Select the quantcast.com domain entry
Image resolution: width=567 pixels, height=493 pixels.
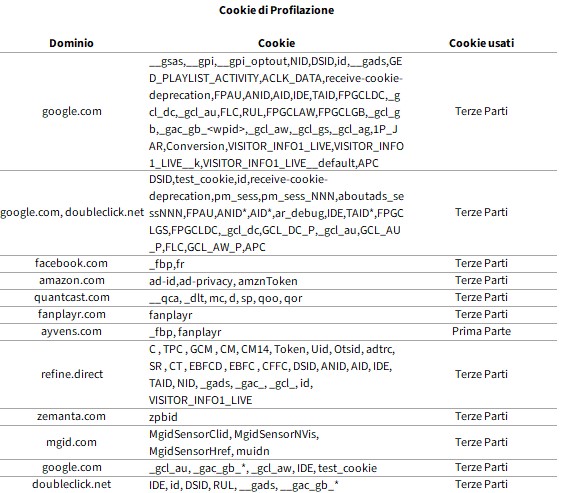point(72,297)
